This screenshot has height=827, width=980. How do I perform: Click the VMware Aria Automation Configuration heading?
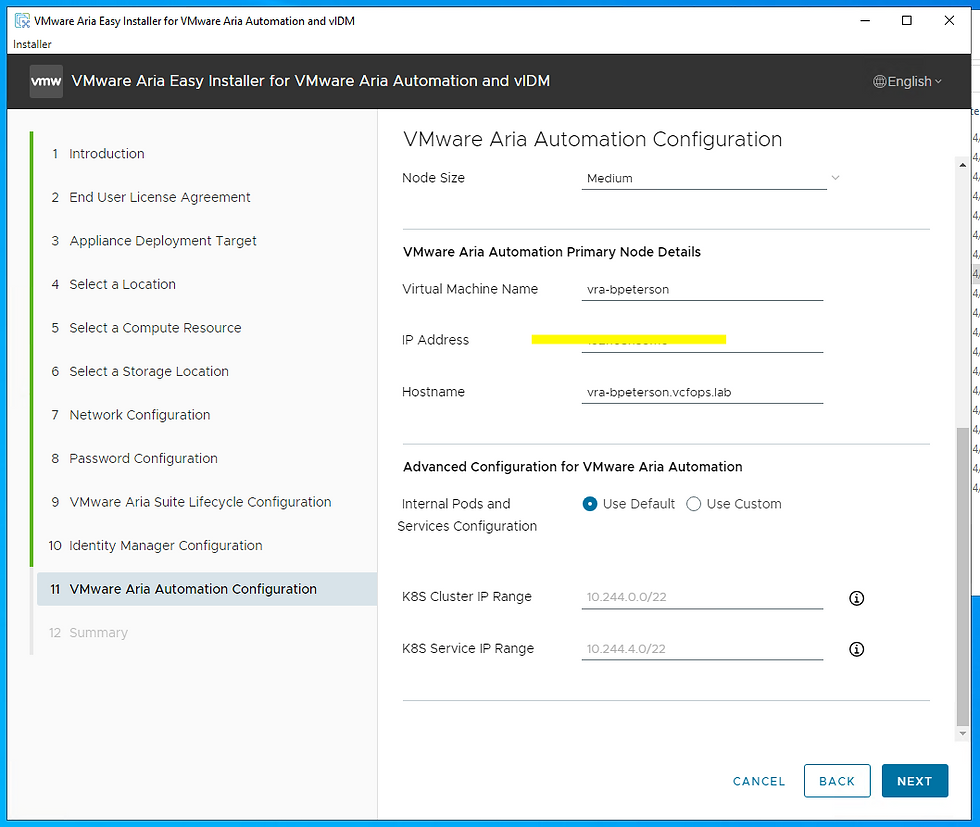pos(592,139)
